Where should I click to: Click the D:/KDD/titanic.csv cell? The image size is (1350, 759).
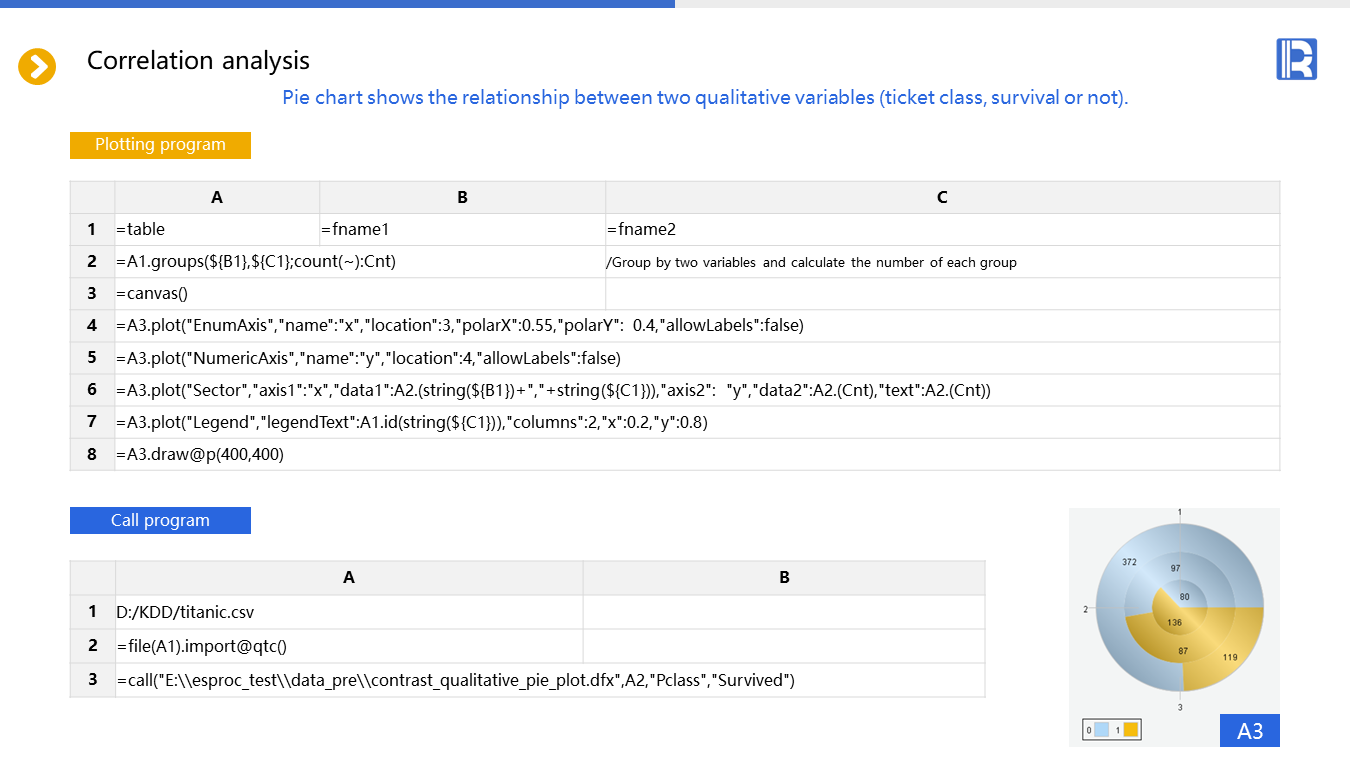point(349,612)
